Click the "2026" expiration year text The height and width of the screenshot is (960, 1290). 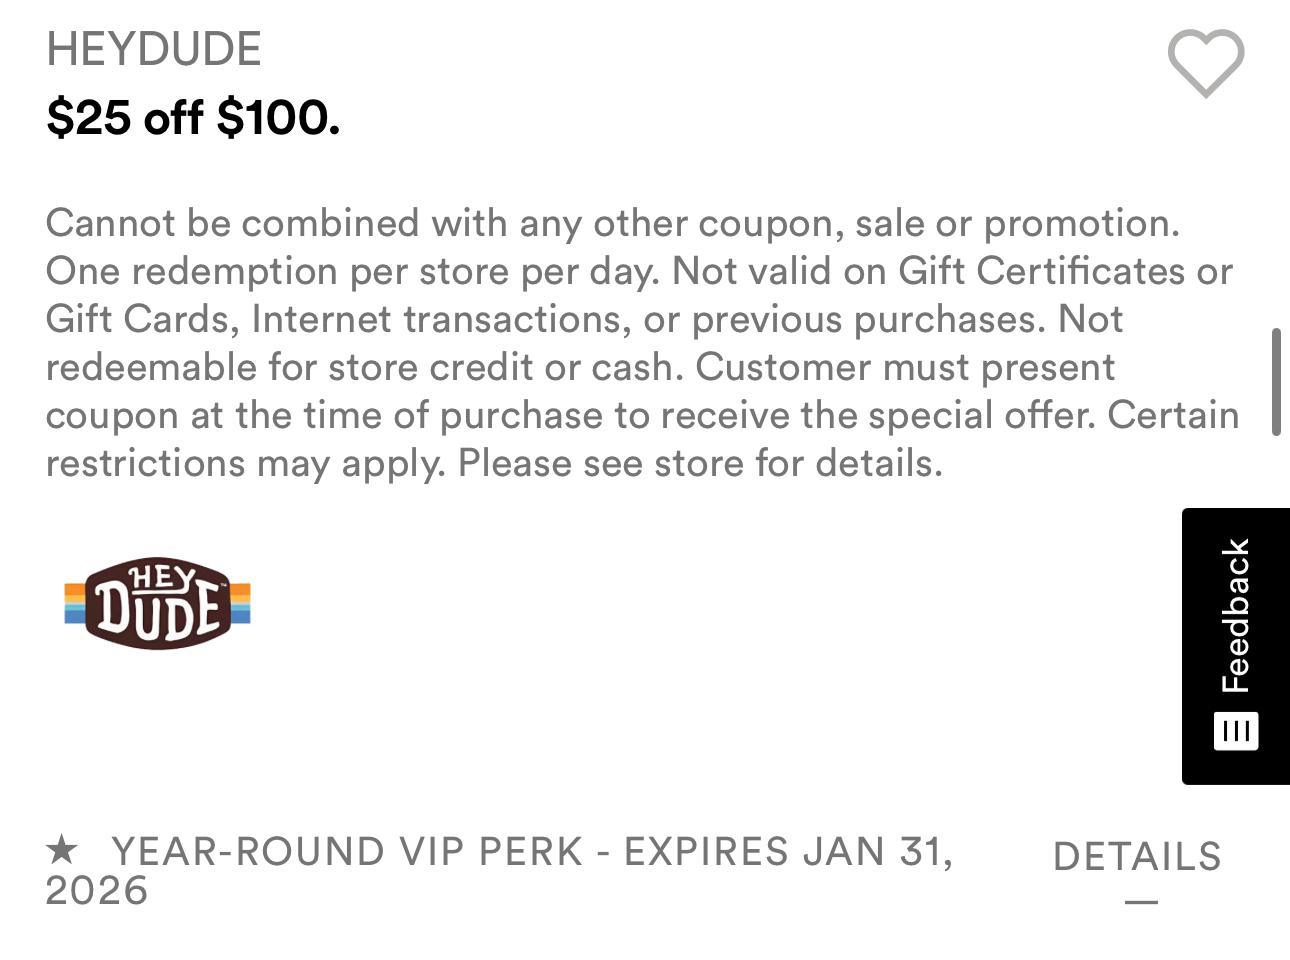[x=97, y=890]
